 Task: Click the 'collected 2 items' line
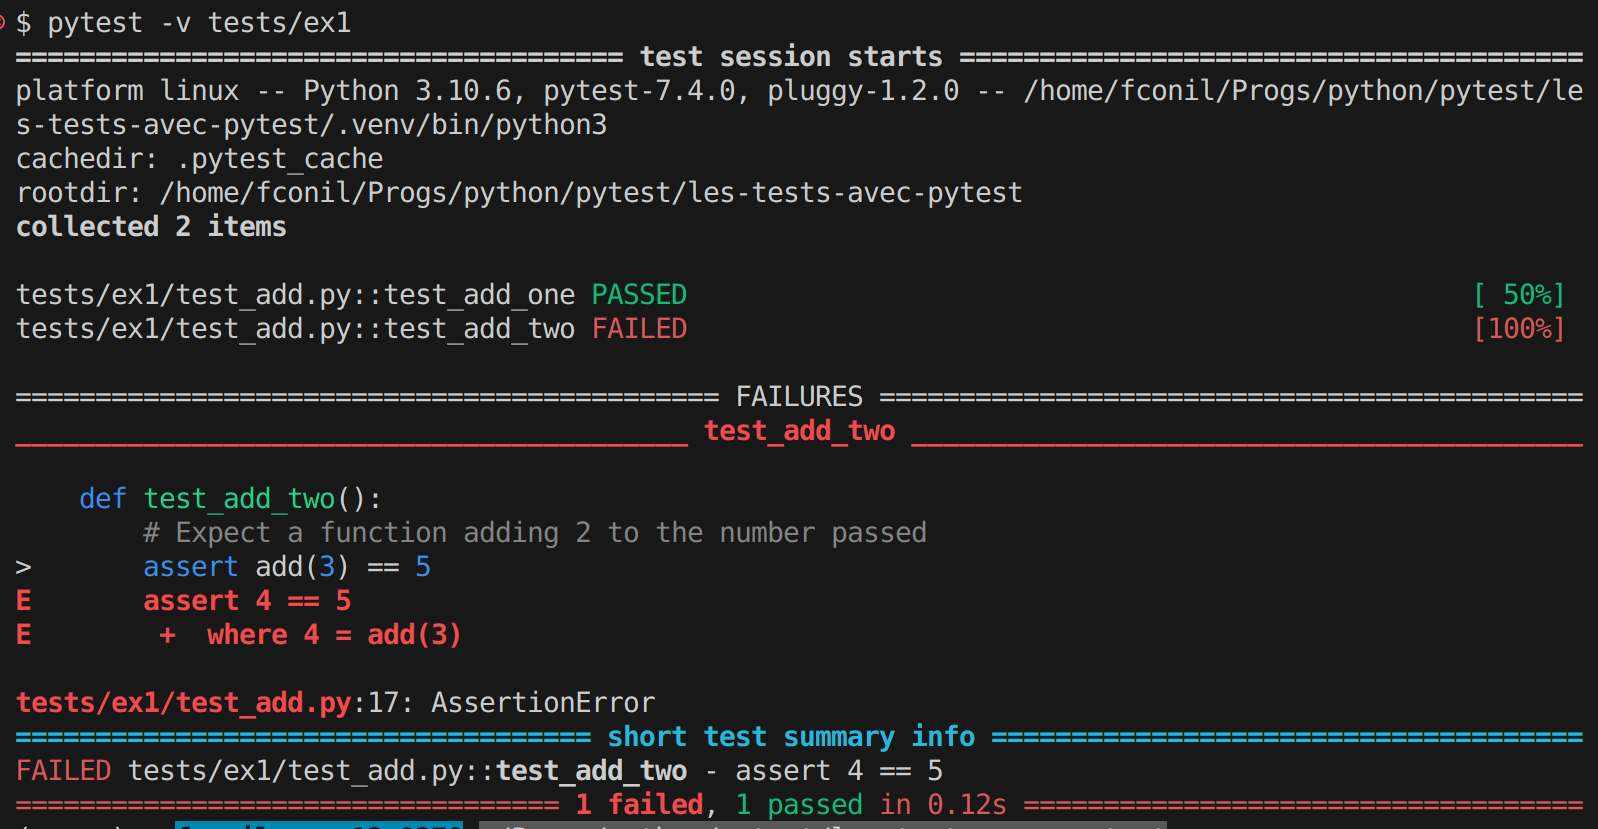(x=151, y=227)
